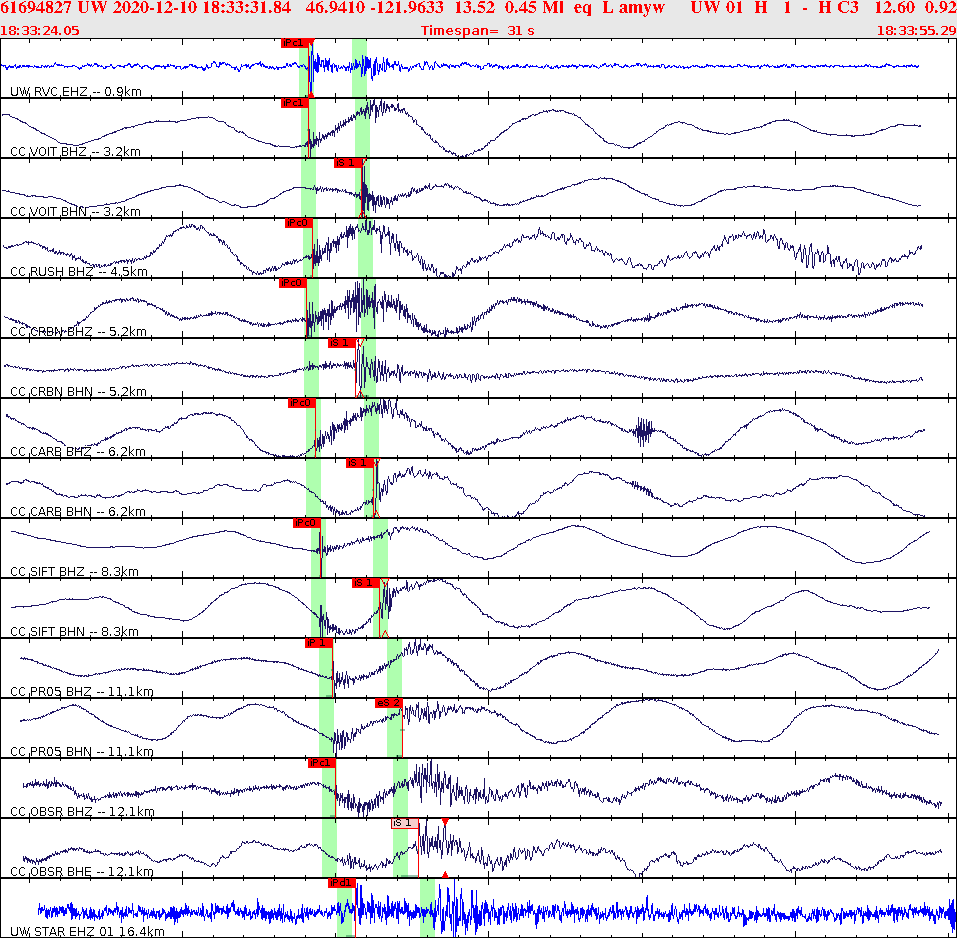The height and width of the screenshot is (938, 957).
Task: Select the iS 1 flag on VOIT BHN trace
Action: 350,165
